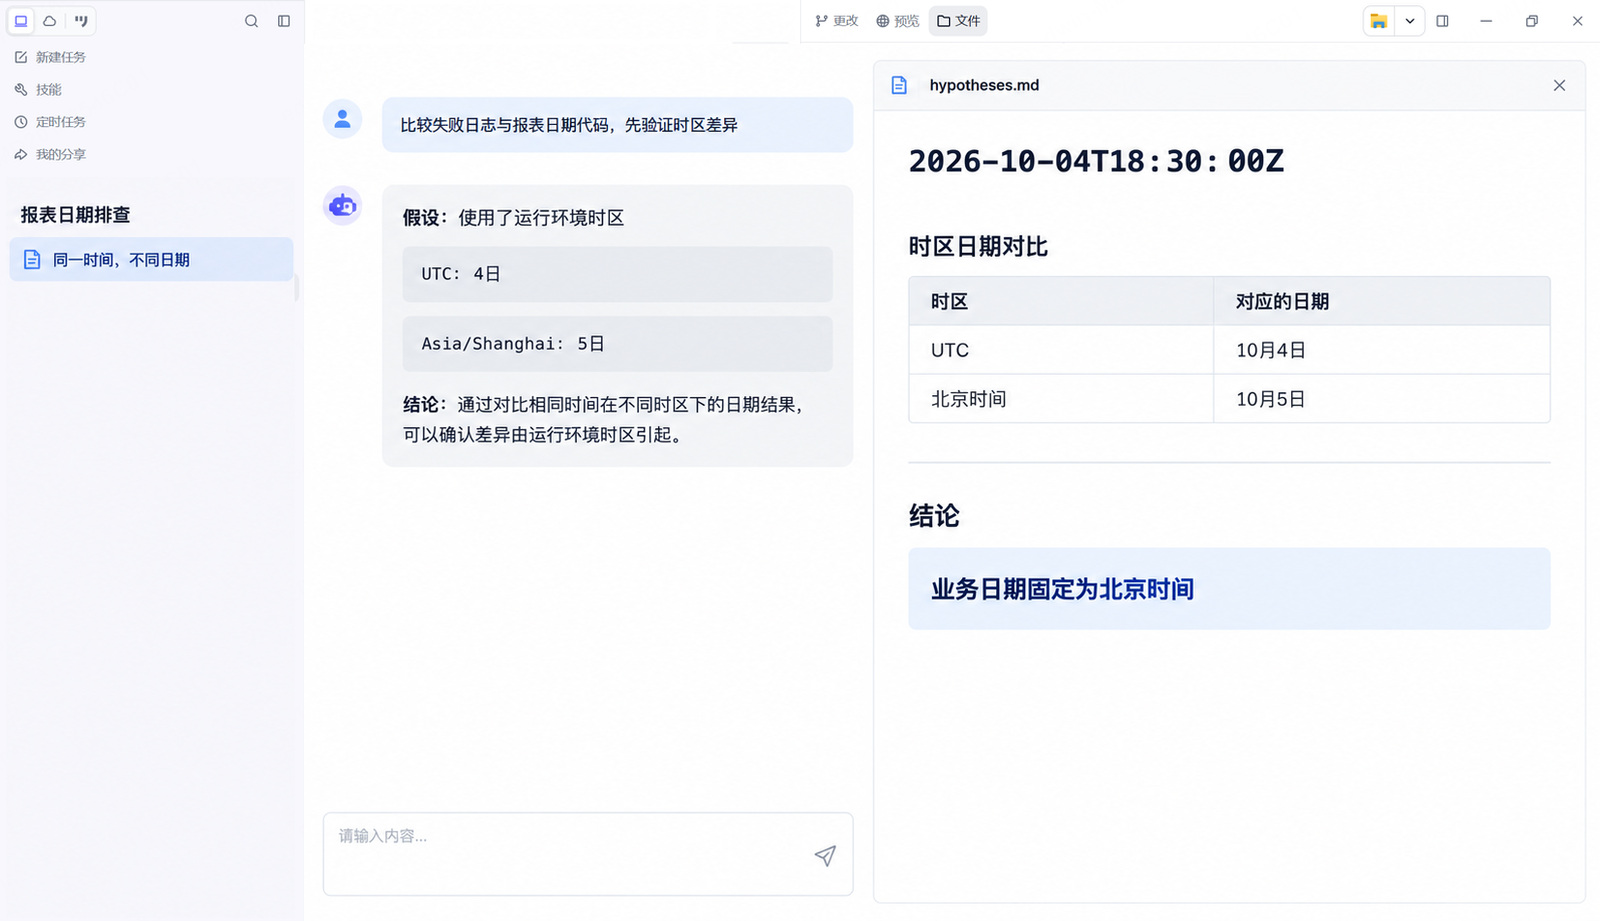Viewport: 1600px width, 921px height.
Task: Switch to the 文件 files tab
Action: tap(958, 21)
